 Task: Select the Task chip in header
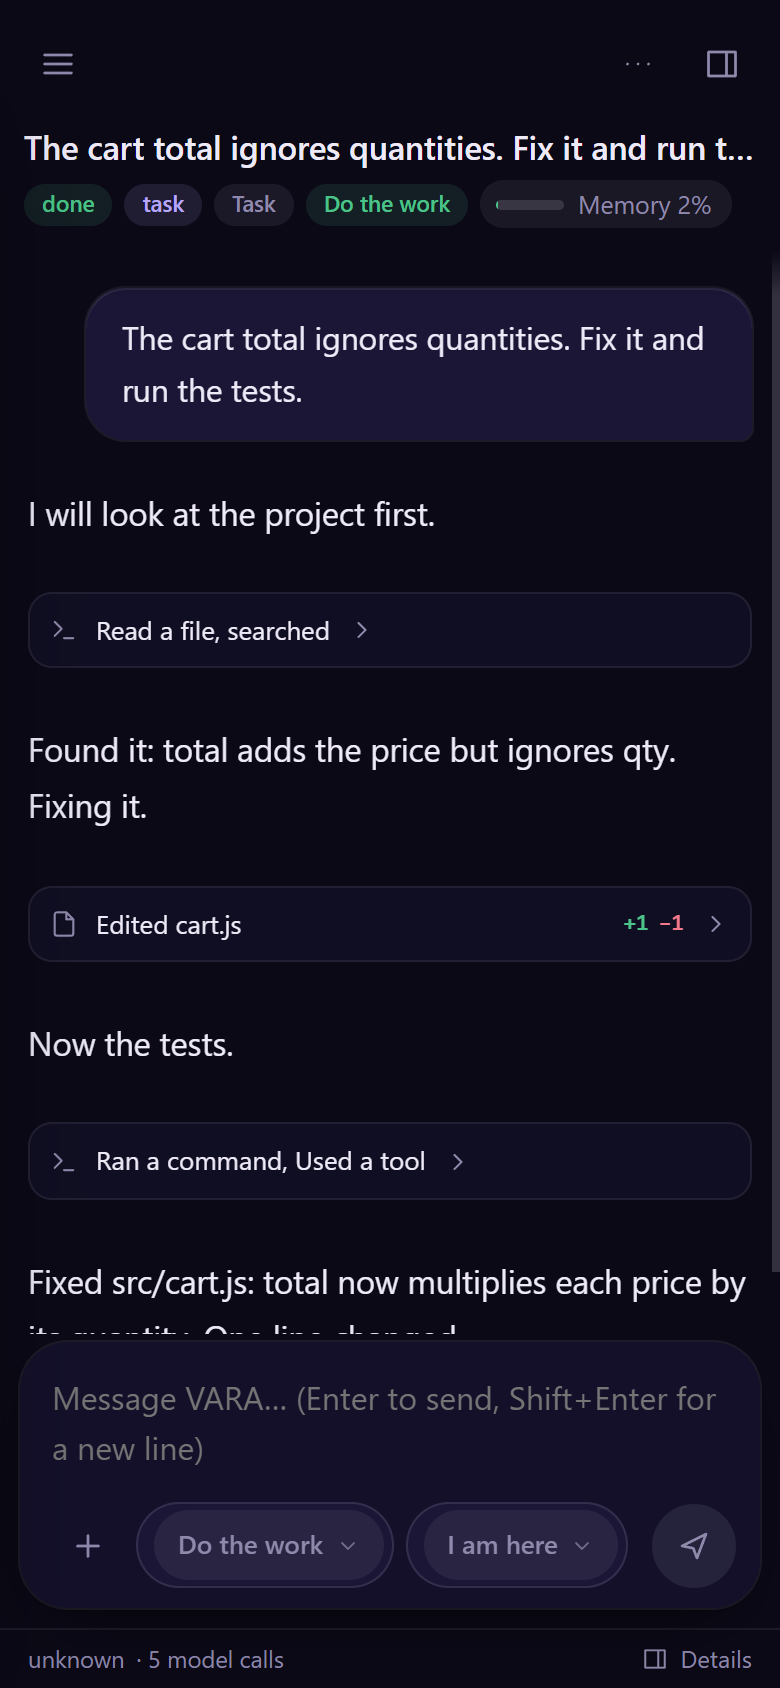point(254,205)
